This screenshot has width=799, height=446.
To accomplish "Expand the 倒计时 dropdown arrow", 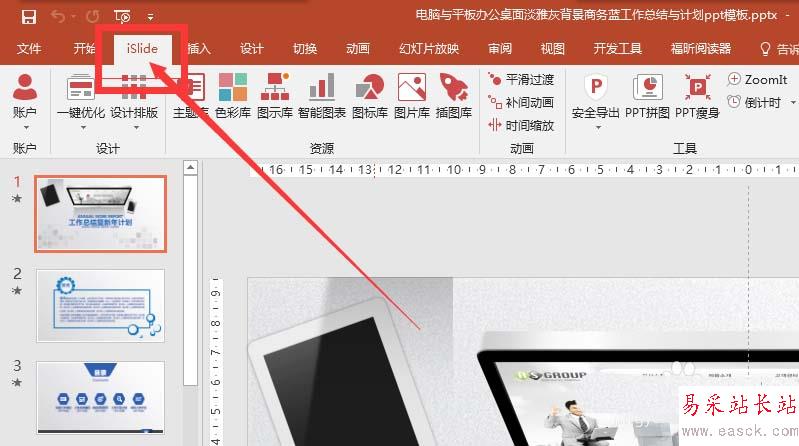I will (793, 103).
